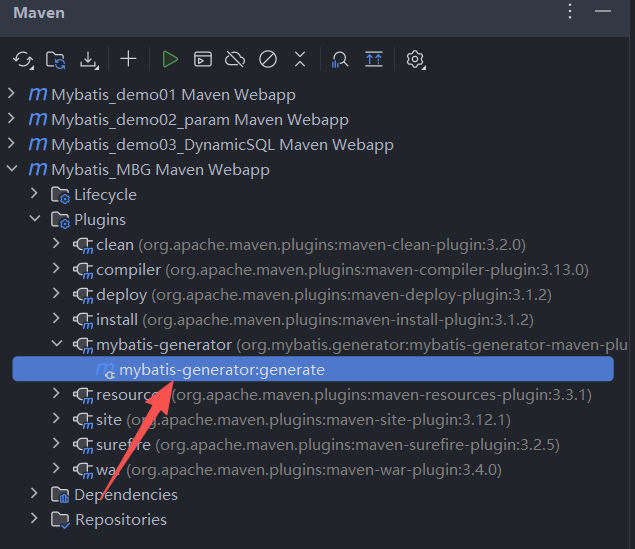Select the maven-war-plugin entry
Image resolution: width=635 pixels, height=549 pixels.
click(299, 470)
